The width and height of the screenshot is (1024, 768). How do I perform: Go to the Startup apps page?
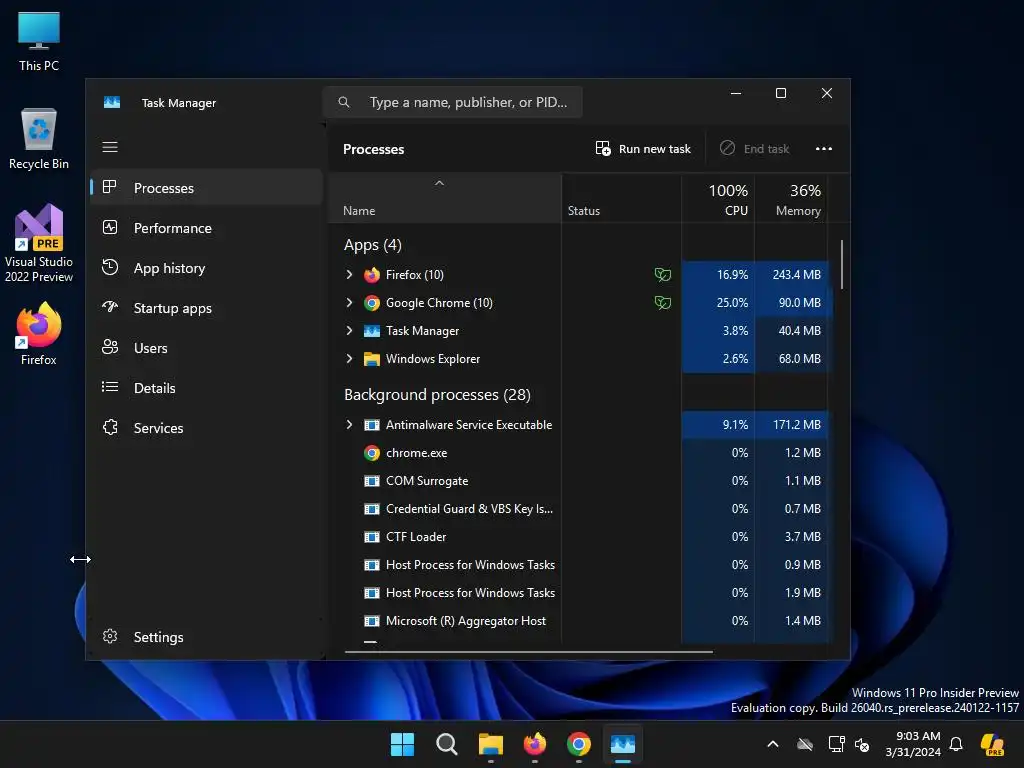point(206,308)
